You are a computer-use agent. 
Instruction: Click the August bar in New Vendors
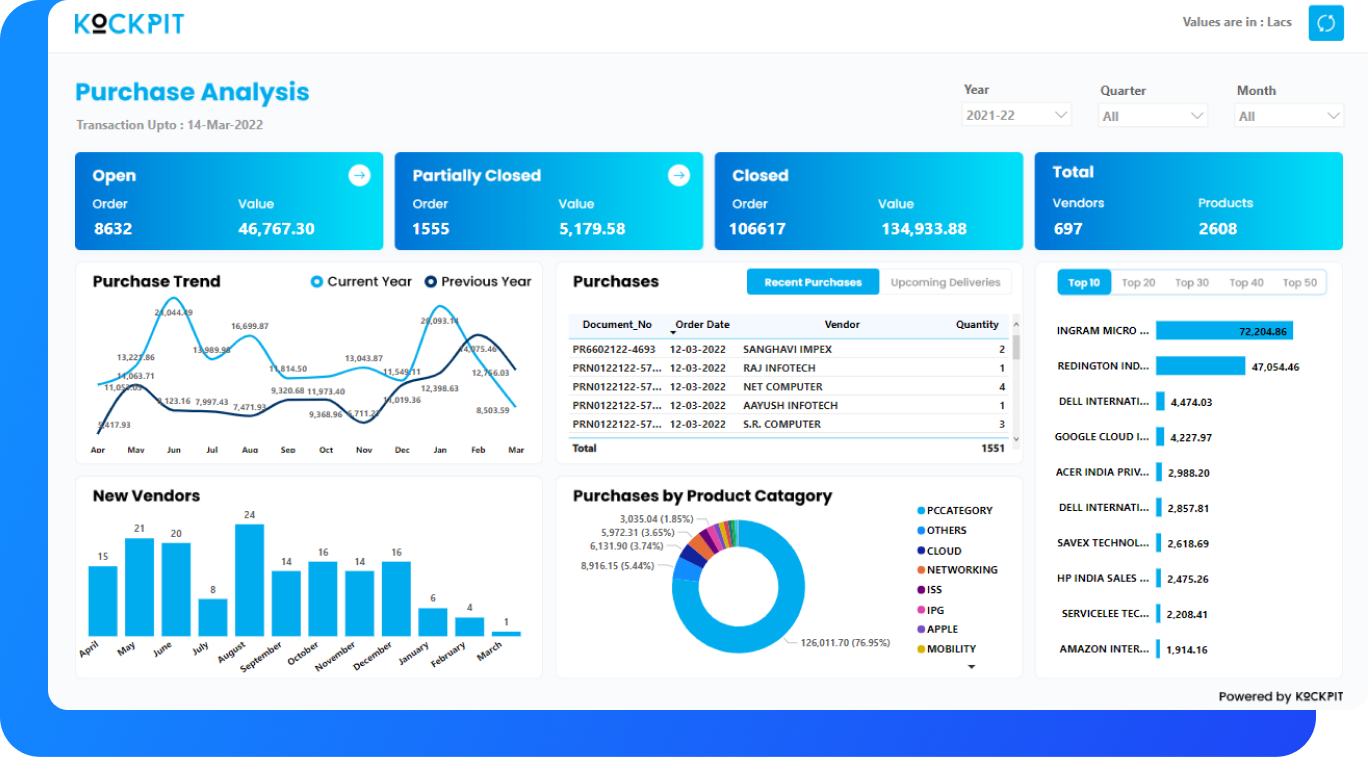(x=249, y=580)
